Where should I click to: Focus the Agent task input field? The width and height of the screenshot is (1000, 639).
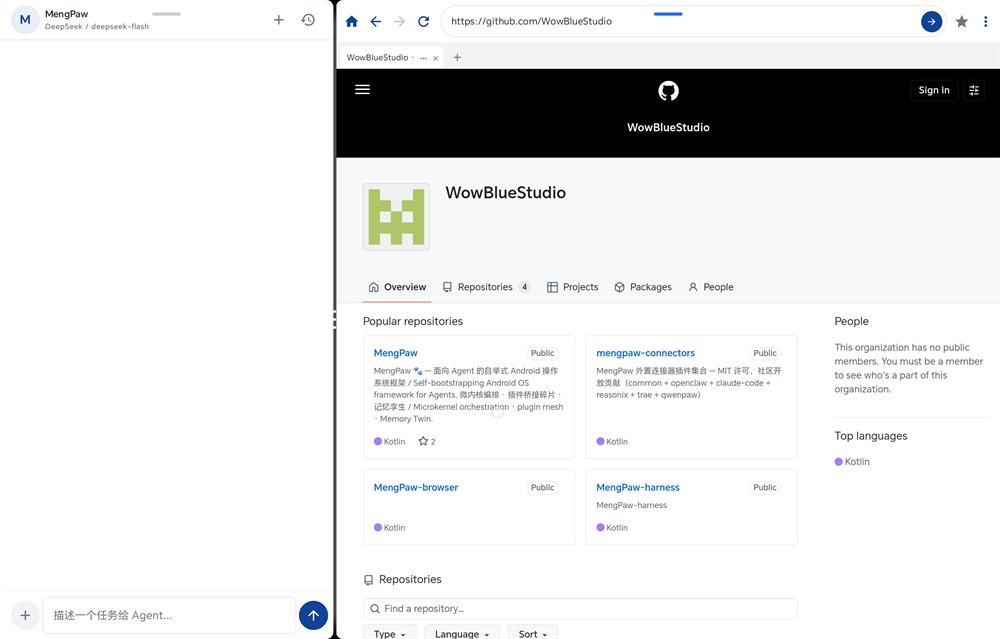[x=169, y=615]
